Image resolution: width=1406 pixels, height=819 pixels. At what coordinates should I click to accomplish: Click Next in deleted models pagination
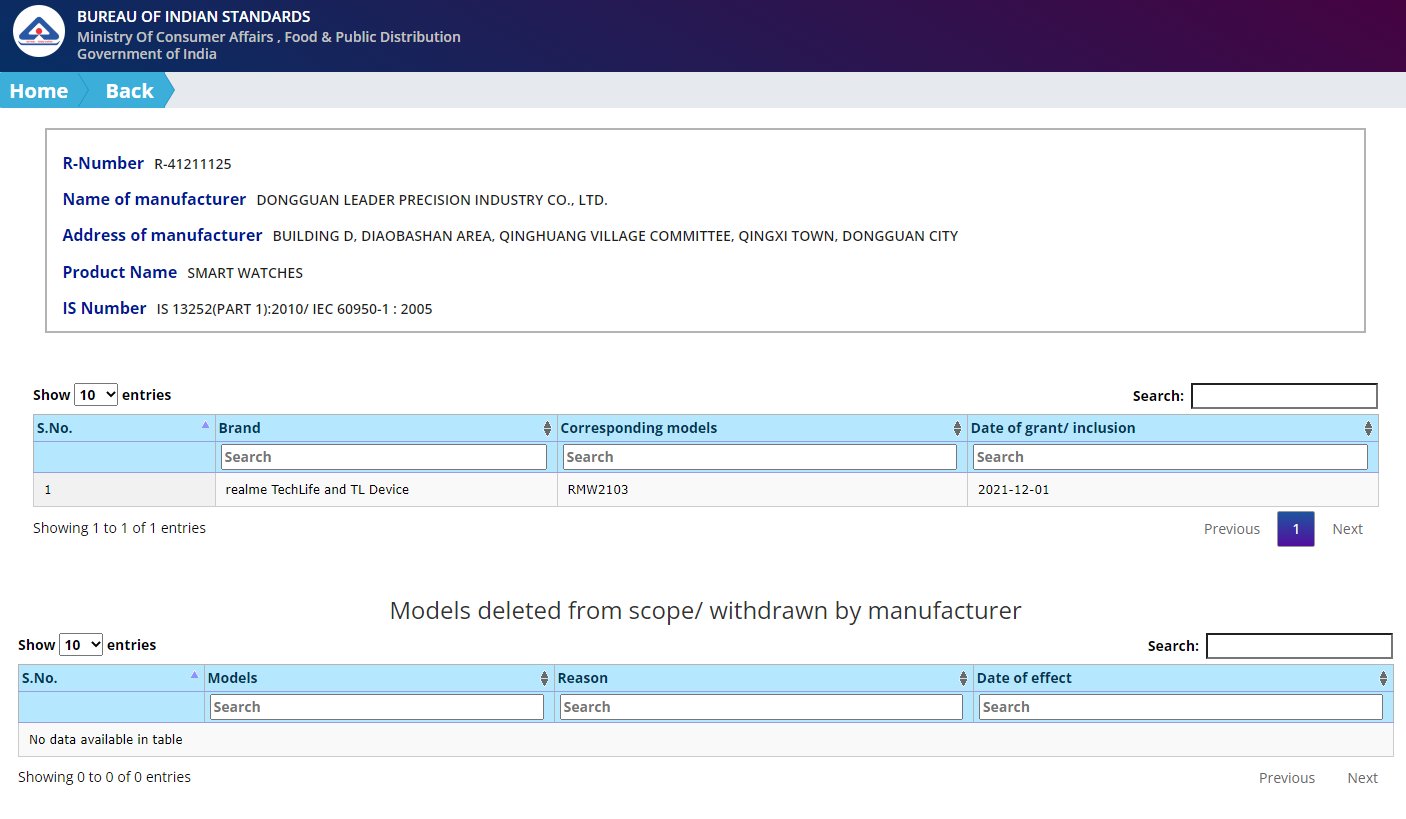1362,778
